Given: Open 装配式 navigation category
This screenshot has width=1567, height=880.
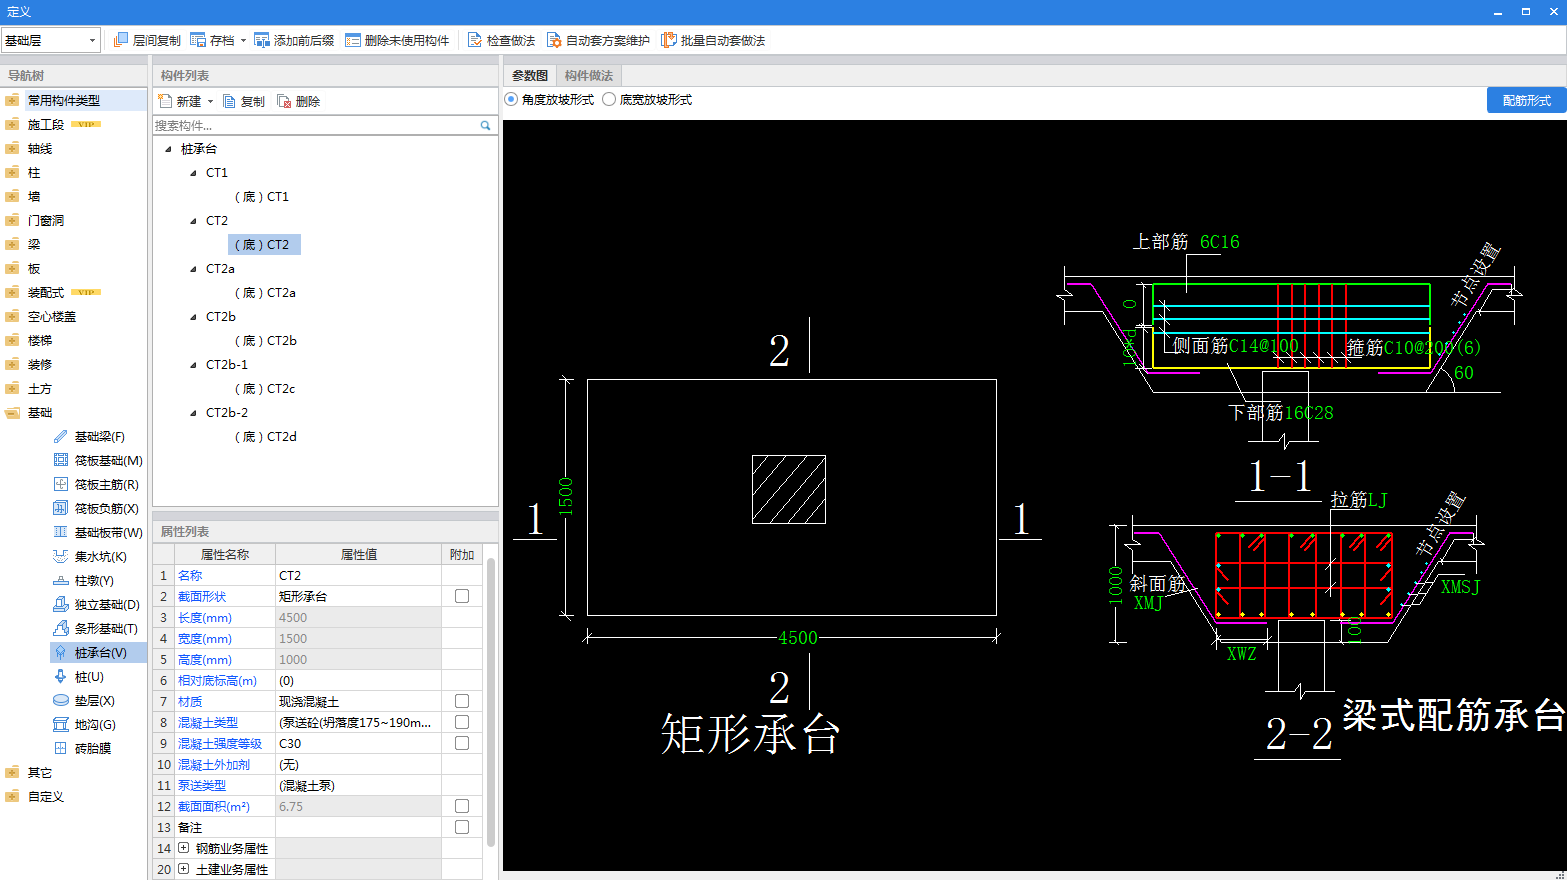Looking at the screenshot, I should click(x=46, y=292).
